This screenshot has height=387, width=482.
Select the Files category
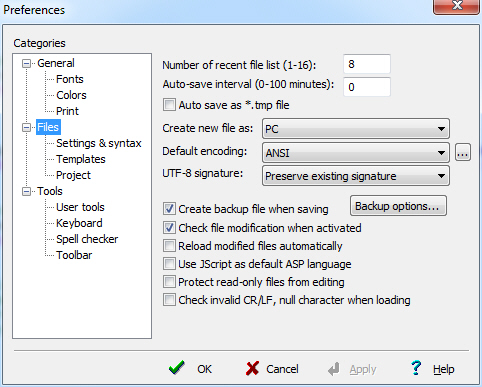click(48, 127)
